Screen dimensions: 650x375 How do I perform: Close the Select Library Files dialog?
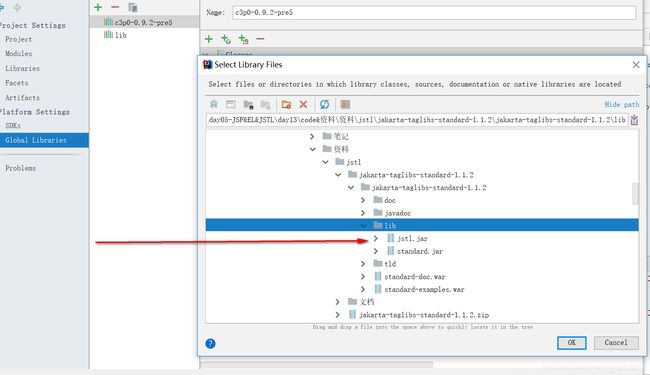click(x=636, y=65)
